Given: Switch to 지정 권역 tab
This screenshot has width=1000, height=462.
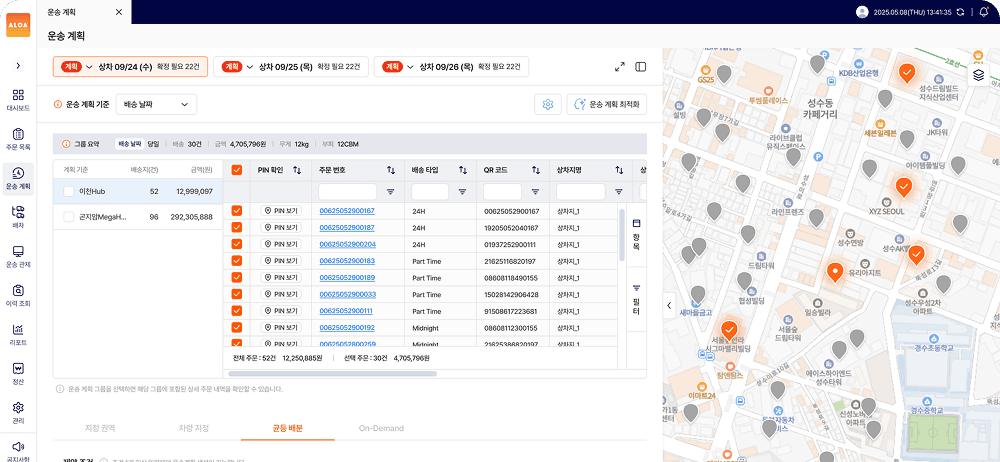Looking at the screenshot, I should click(x=100, y=428).
